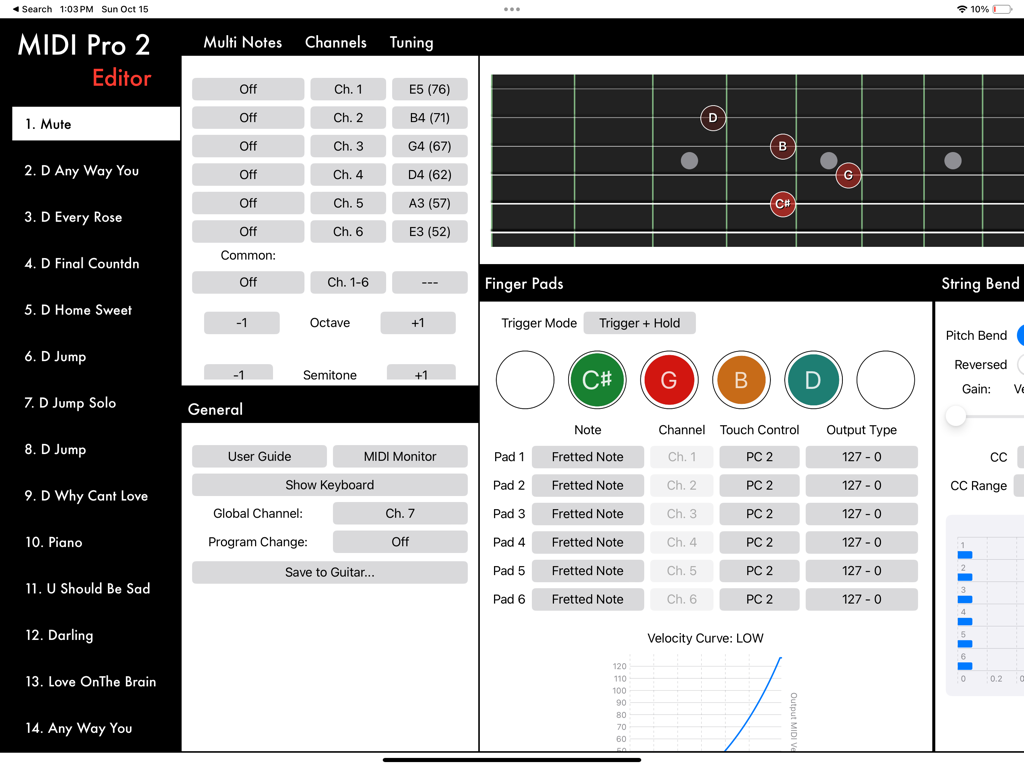Adjust the Gain slider
Screen dimensions: 1024x768
click(x=955, y=416)
